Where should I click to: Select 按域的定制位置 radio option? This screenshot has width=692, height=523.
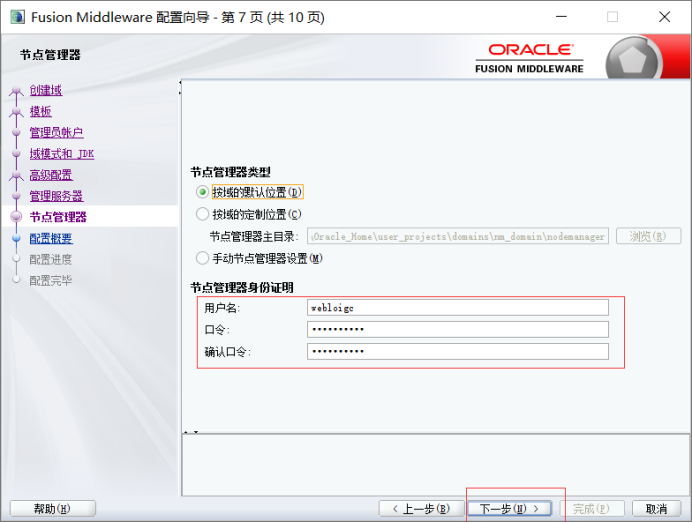click(203, 214)
